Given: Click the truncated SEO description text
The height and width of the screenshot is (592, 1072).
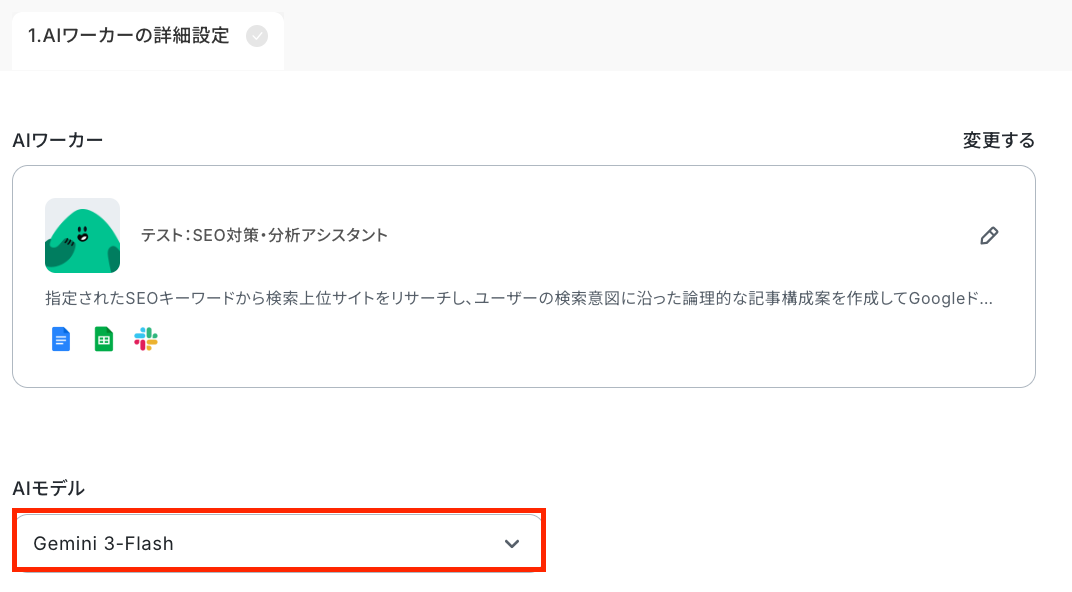Looking at the screenshot, I should [518, 298].
